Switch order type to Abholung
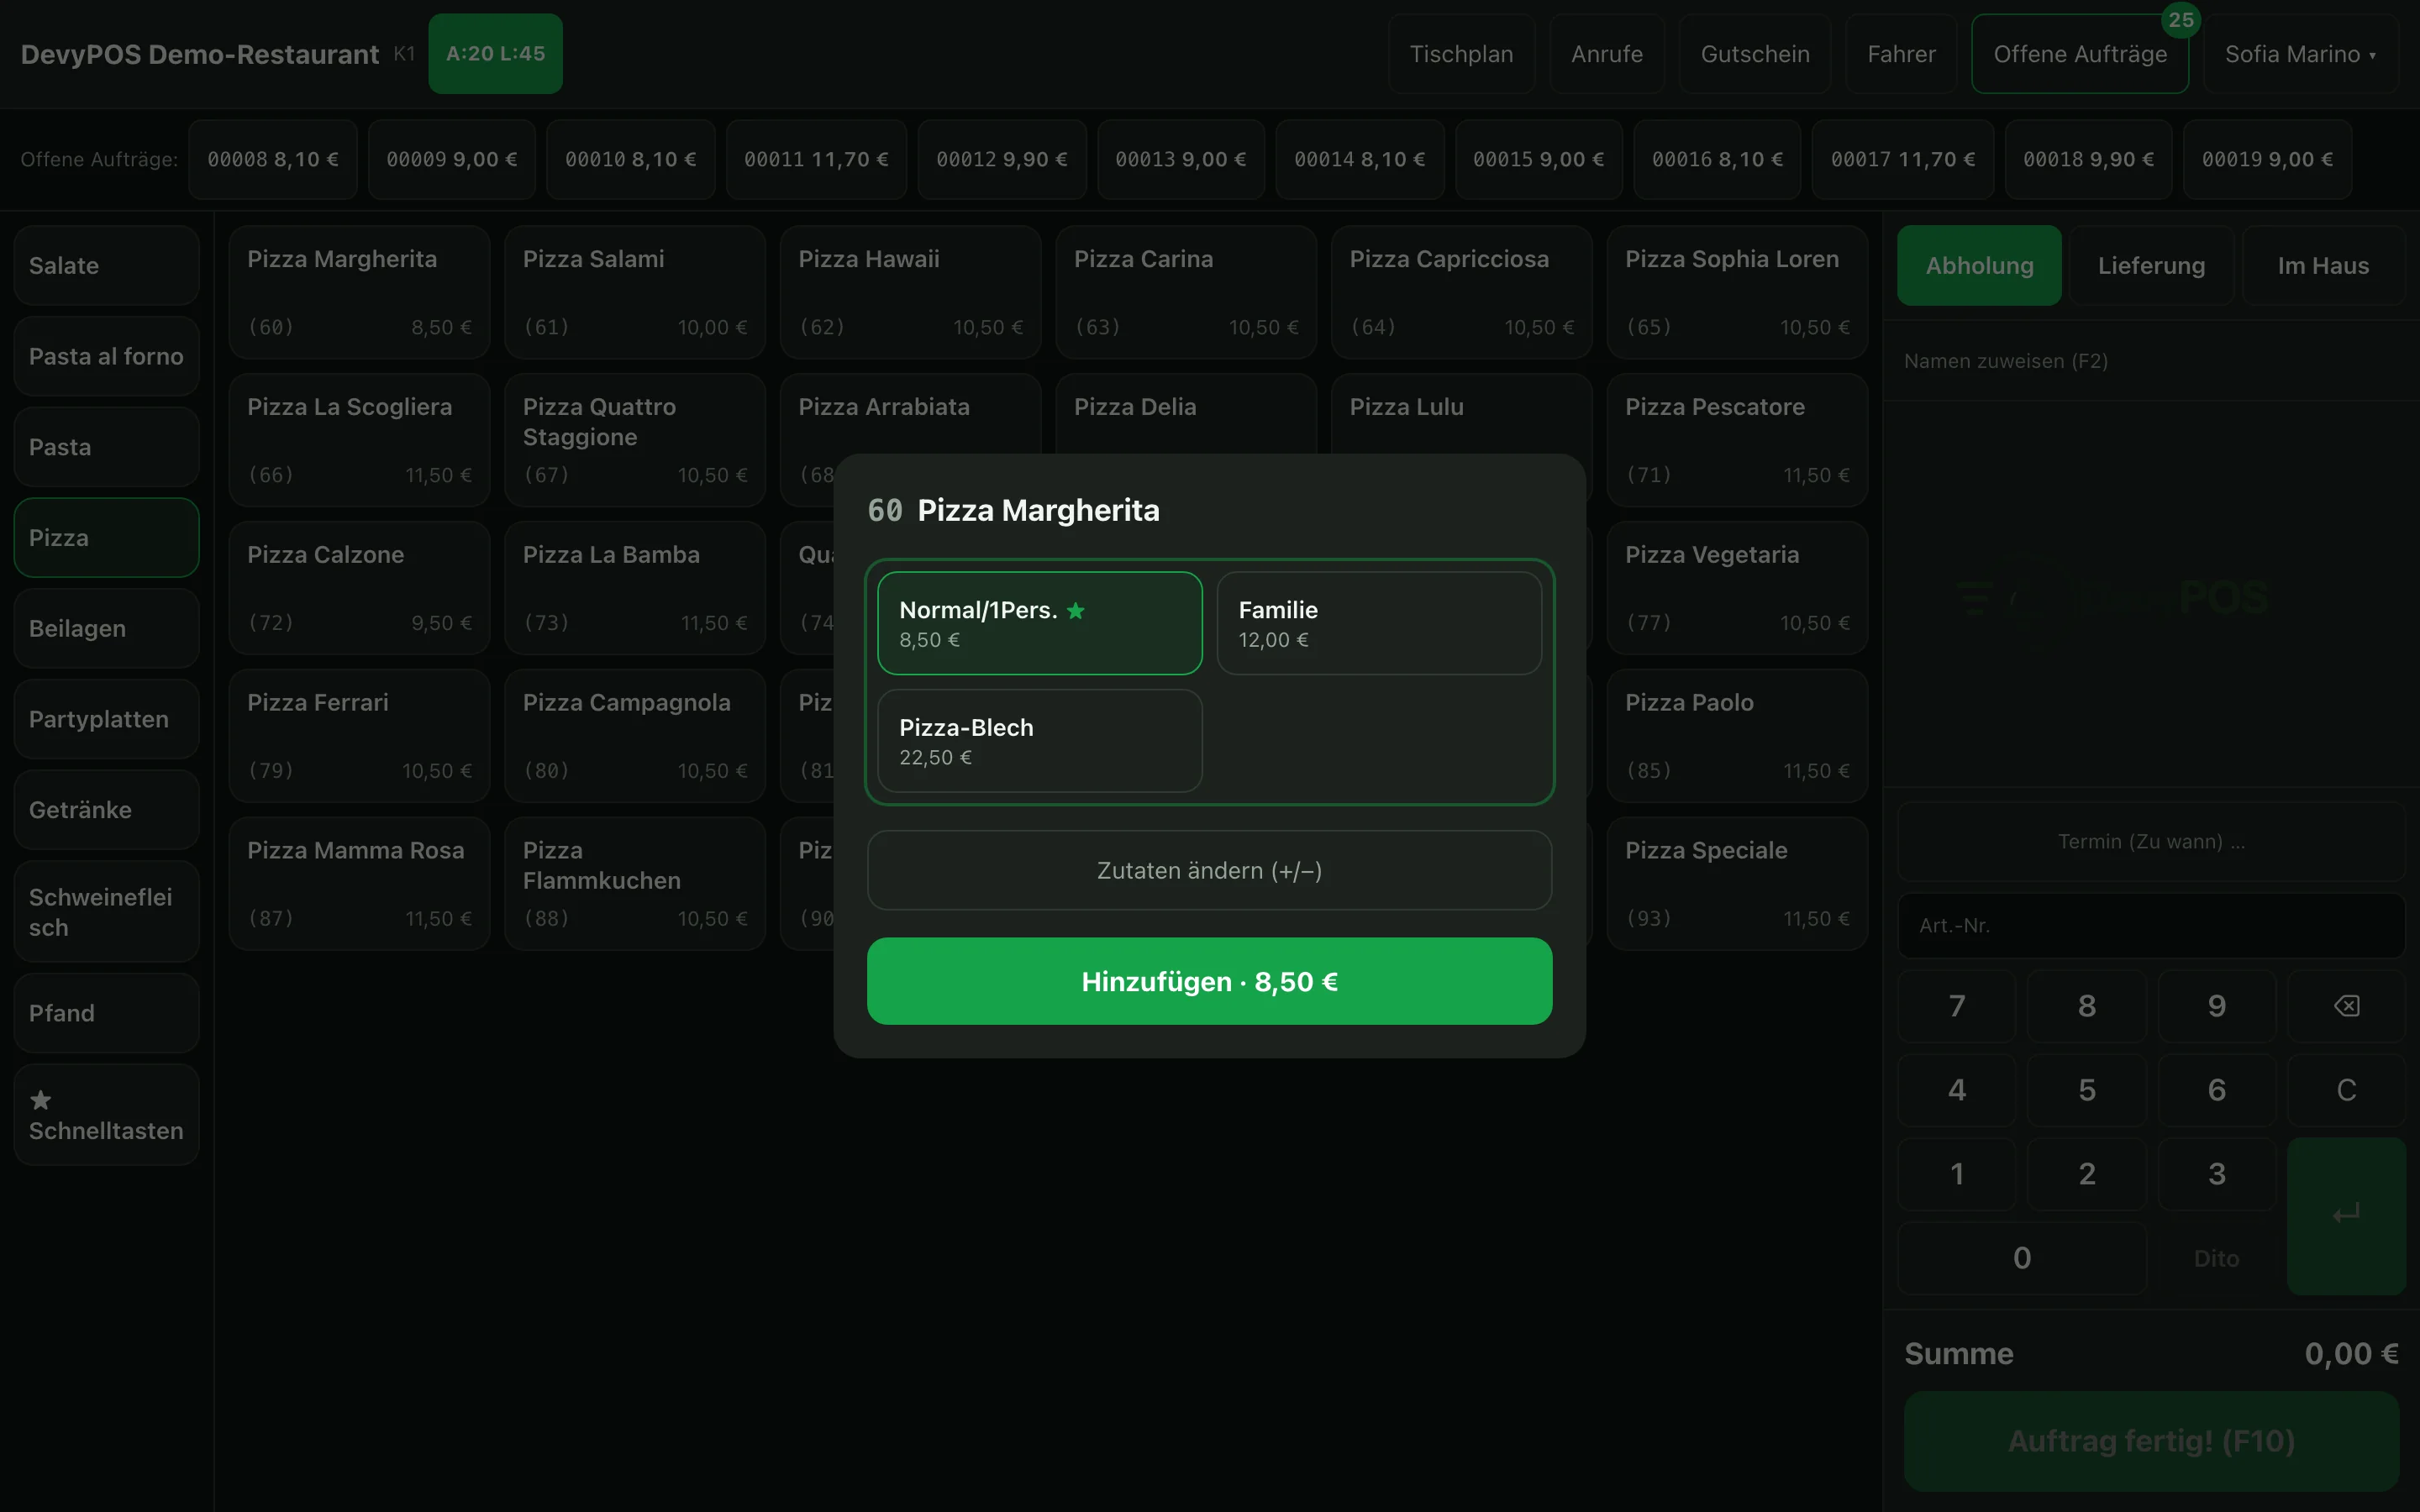Screen dimensions: 2420x1512 pos(1979,265)
